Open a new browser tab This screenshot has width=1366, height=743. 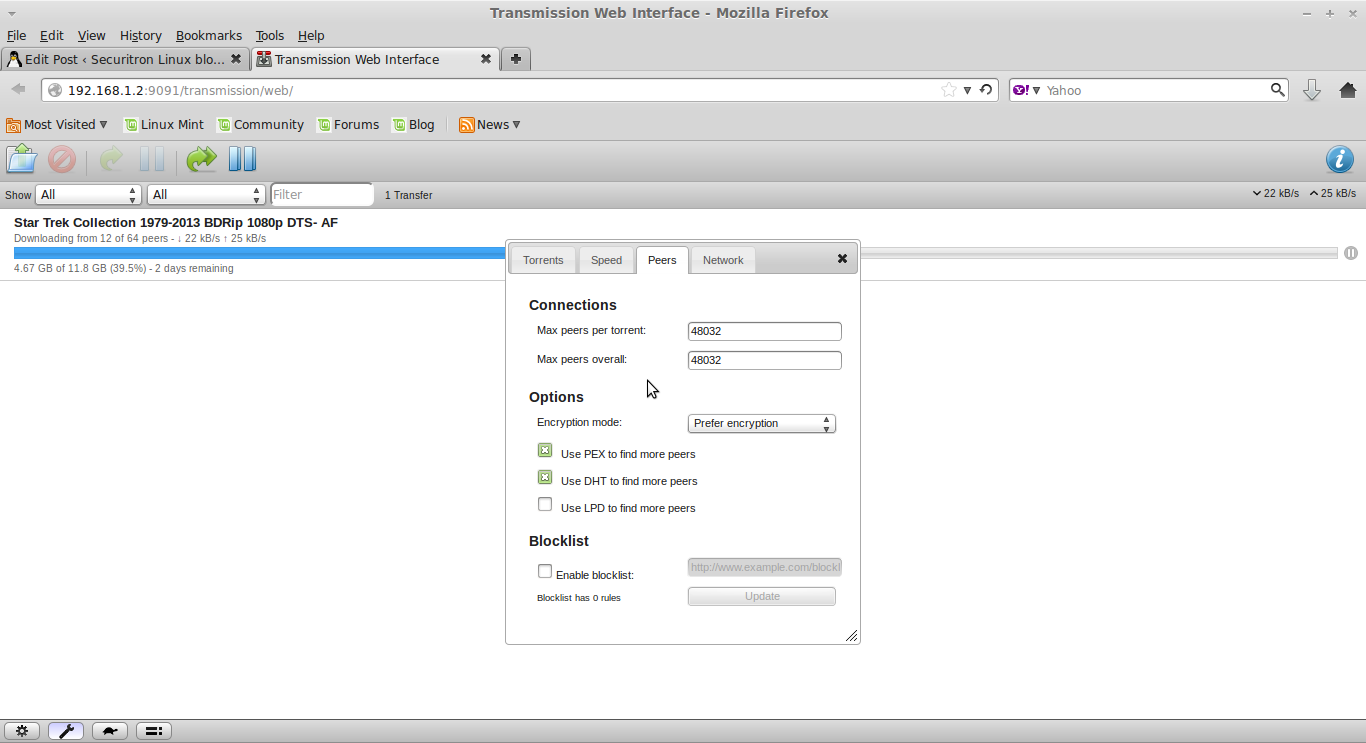pyautogui.click(x=516, y=59)
